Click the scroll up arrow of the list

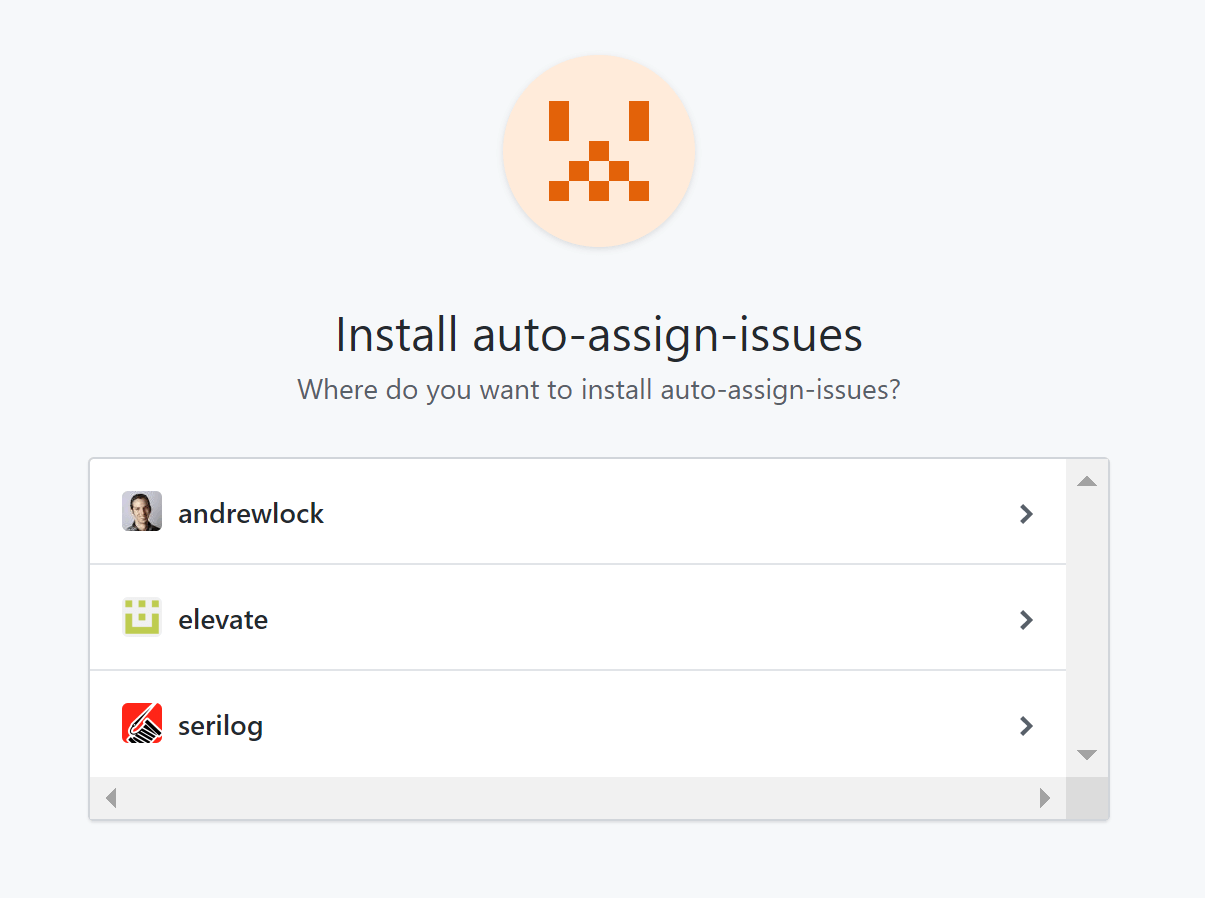[x=1087, y=482]
